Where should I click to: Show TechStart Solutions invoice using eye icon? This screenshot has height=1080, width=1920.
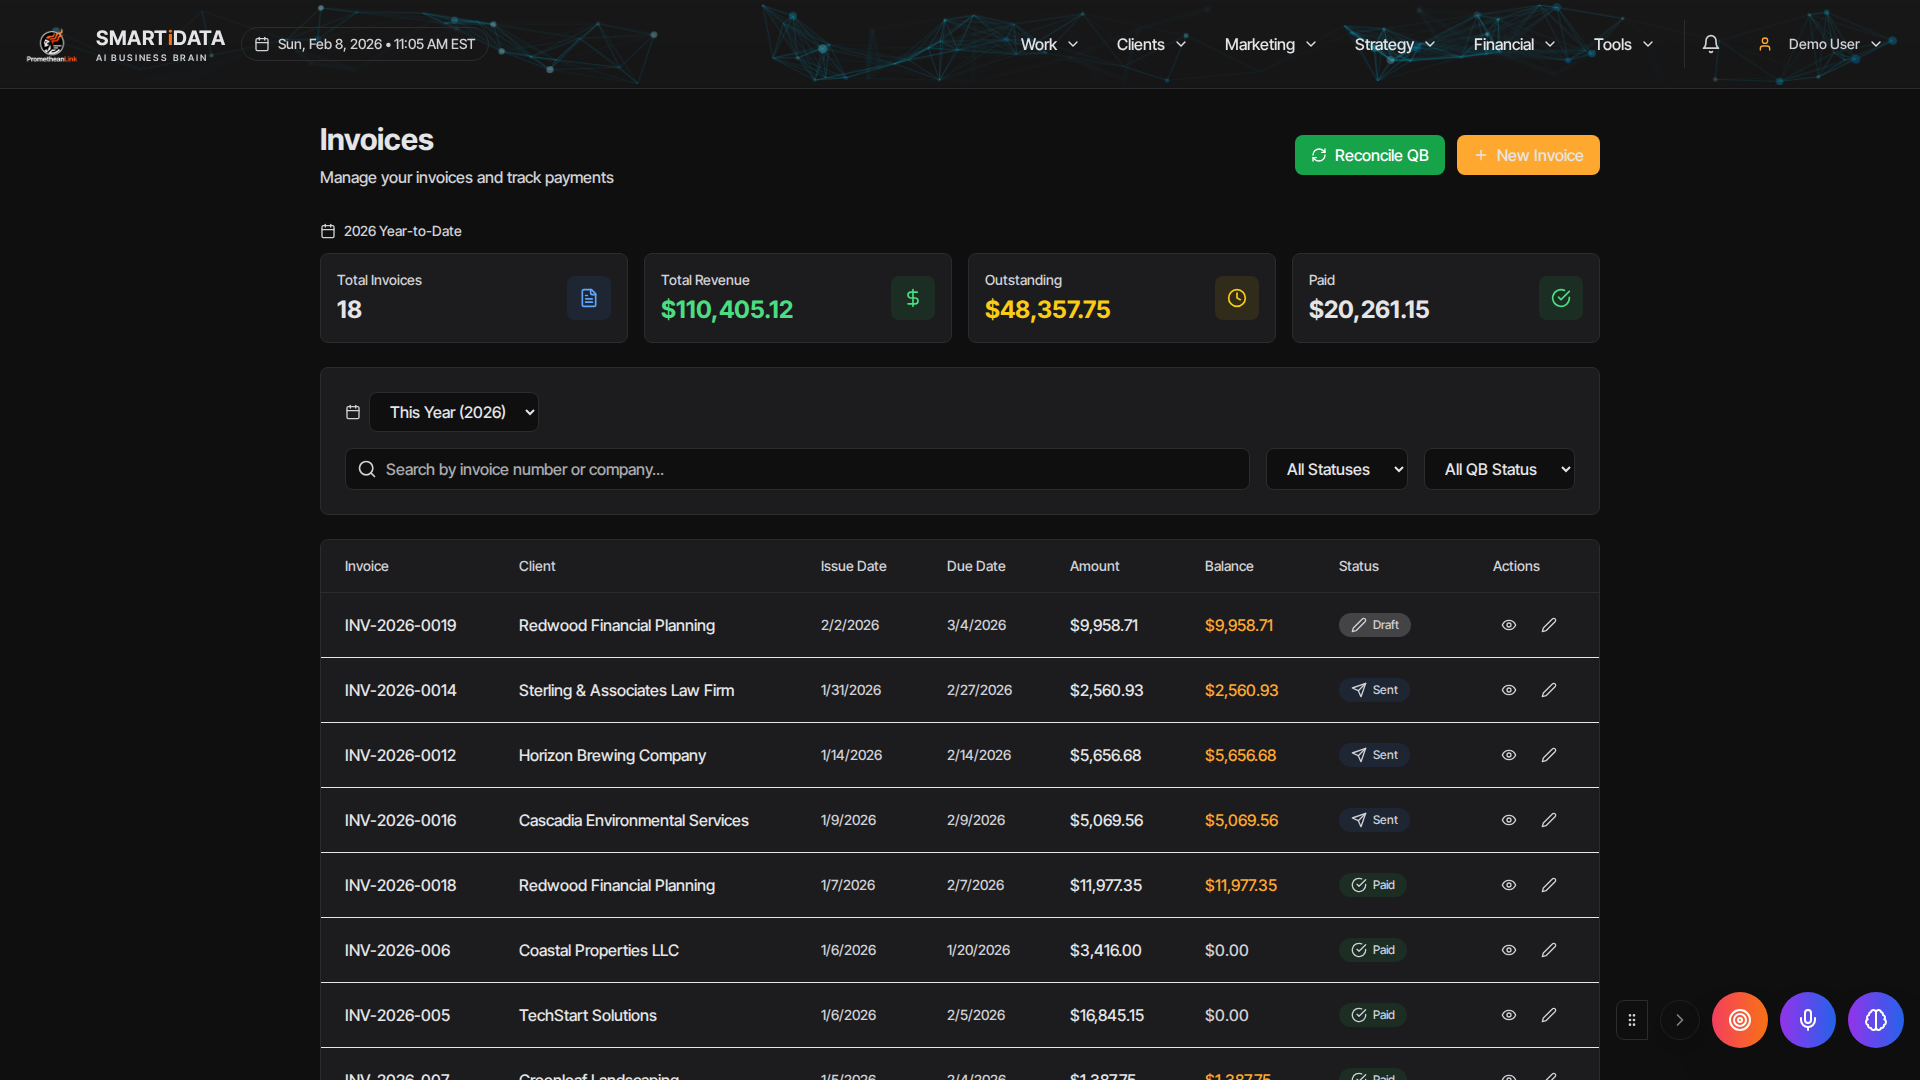(1508, 1015)
